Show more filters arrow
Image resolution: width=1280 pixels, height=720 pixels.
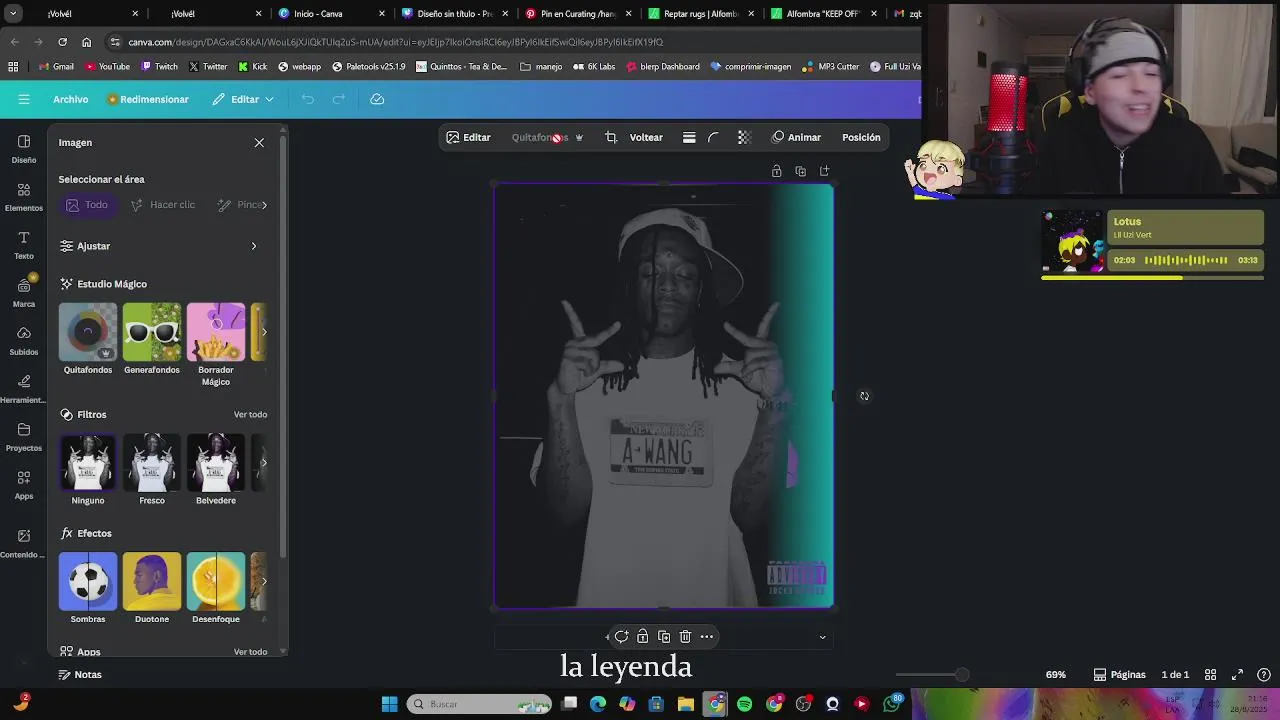click(264, 462)
